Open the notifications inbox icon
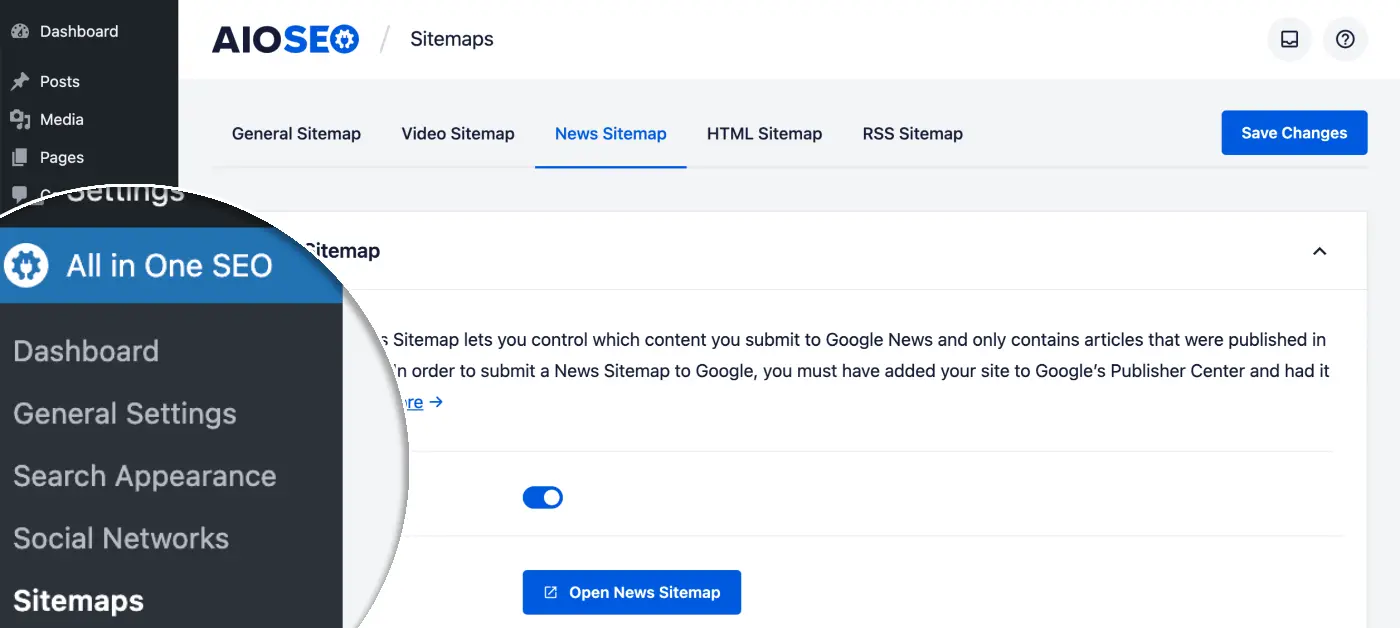1400x628 pixels. [x=1289, y=39]
